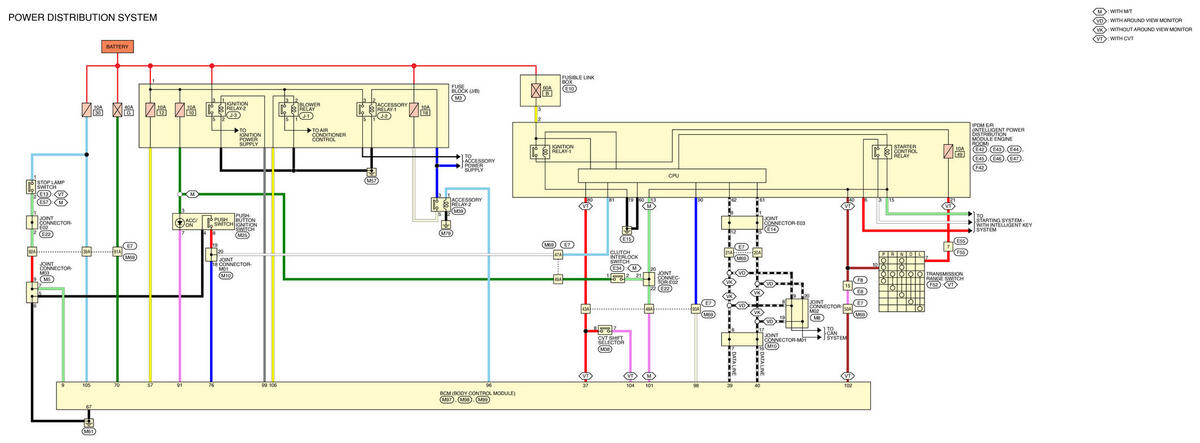
Task: Click the ACC/ON indicator lamp symbol
Action: 180,222
